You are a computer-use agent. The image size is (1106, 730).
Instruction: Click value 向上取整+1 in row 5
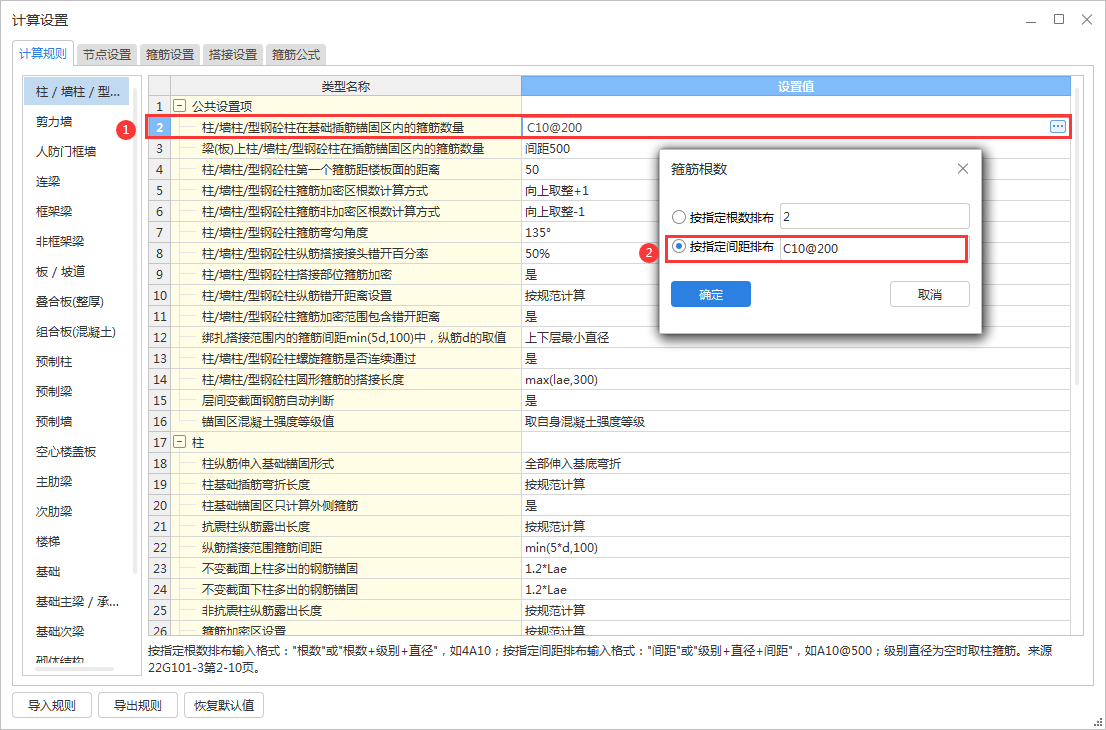(557, 190)
